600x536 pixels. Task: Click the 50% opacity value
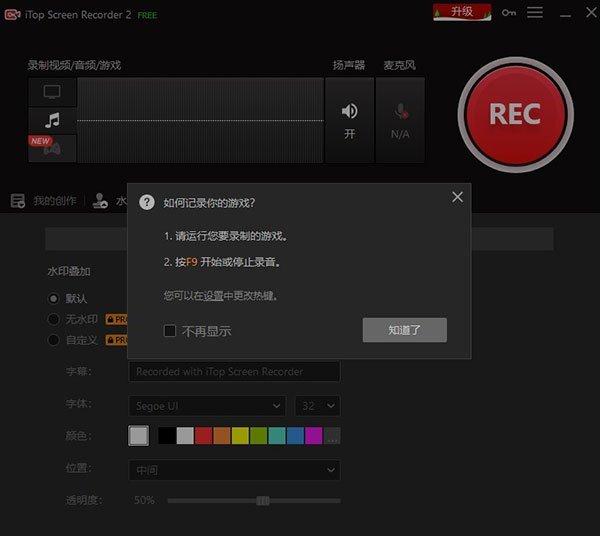144,500
